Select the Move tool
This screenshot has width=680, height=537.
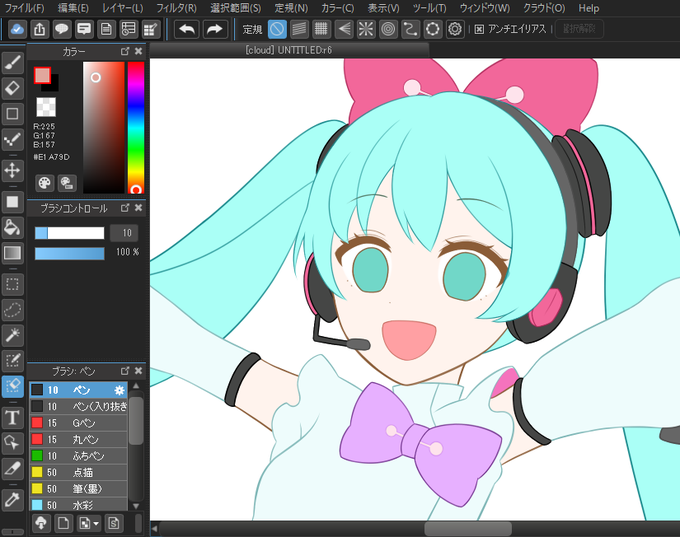click(12, 170)
